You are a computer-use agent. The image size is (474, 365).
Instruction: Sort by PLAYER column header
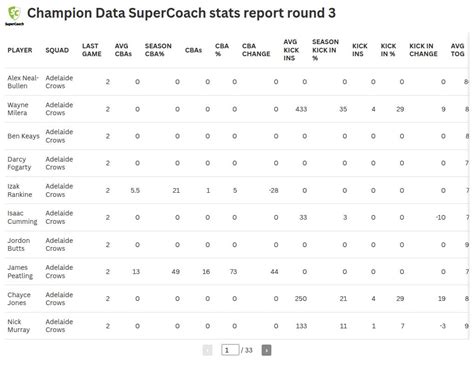pyautogui.click(x=20, y=50)
